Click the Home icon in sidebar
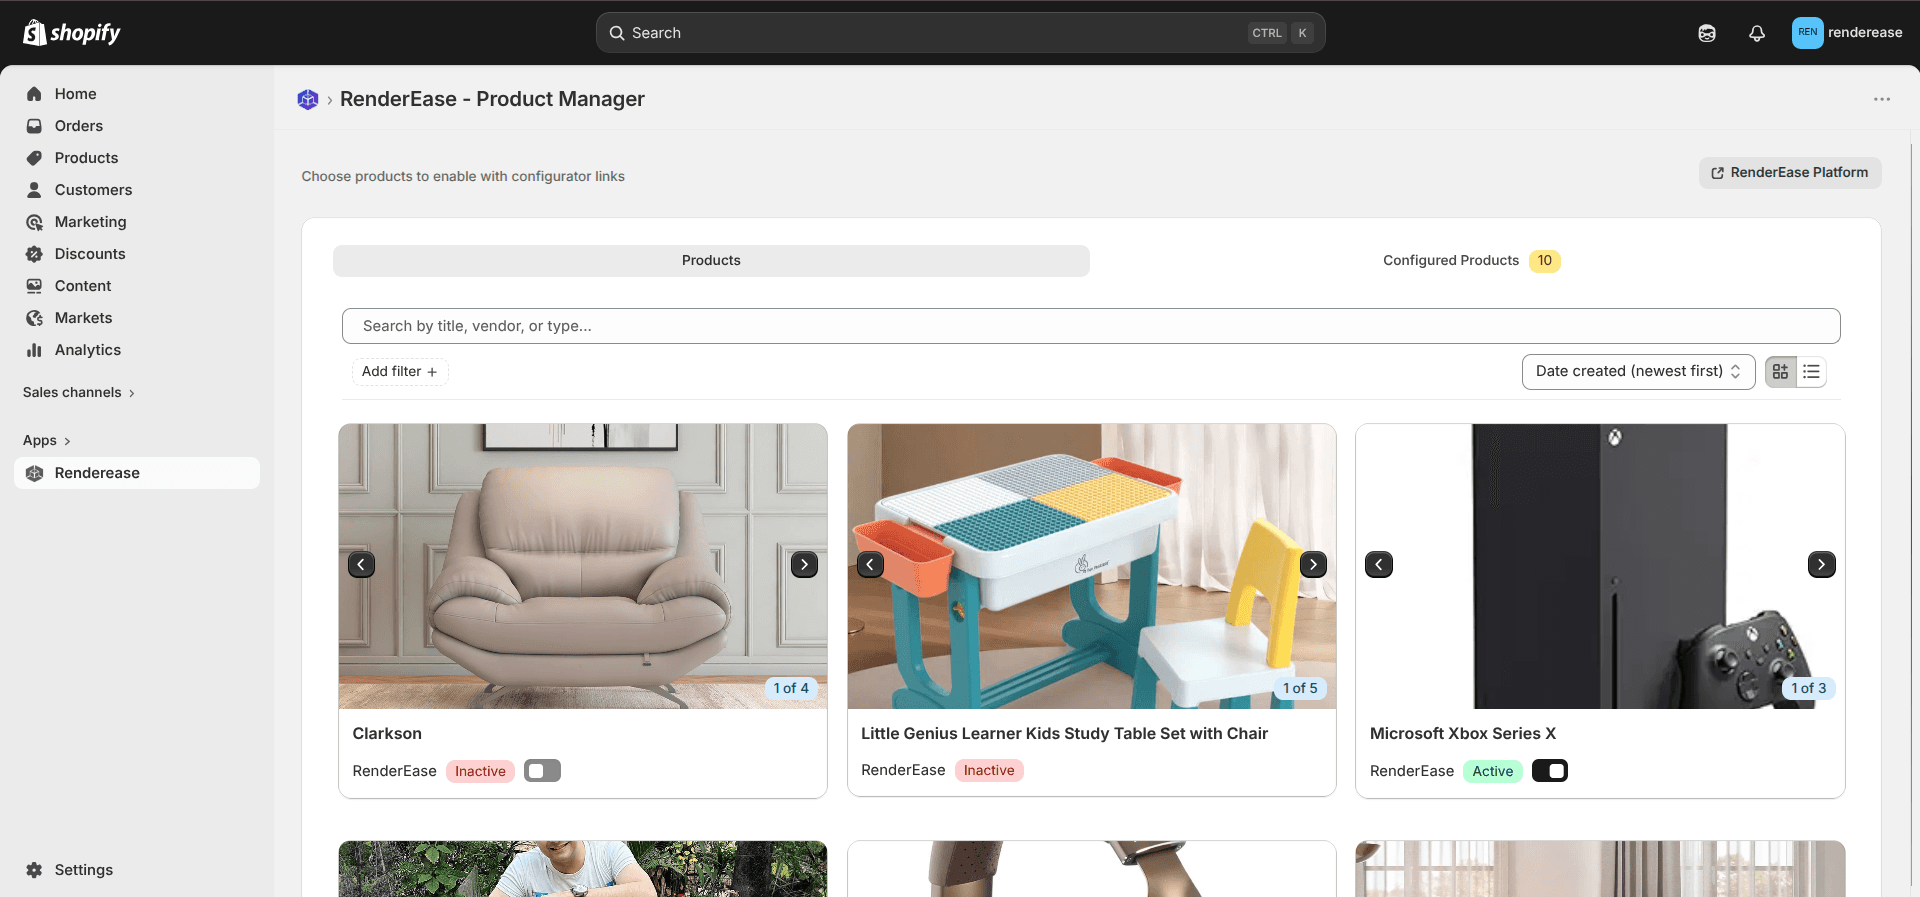Screen dimensions: 1920x897 34,94
